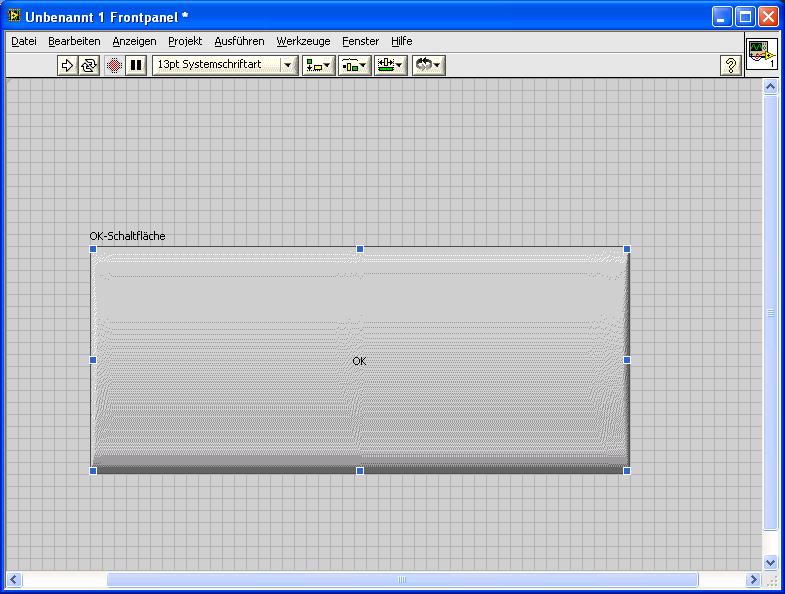The width and height of the screenshot is (785, 594).
Task: Click the bottom-left resize handle of OK button
Action: coord(93,471)
